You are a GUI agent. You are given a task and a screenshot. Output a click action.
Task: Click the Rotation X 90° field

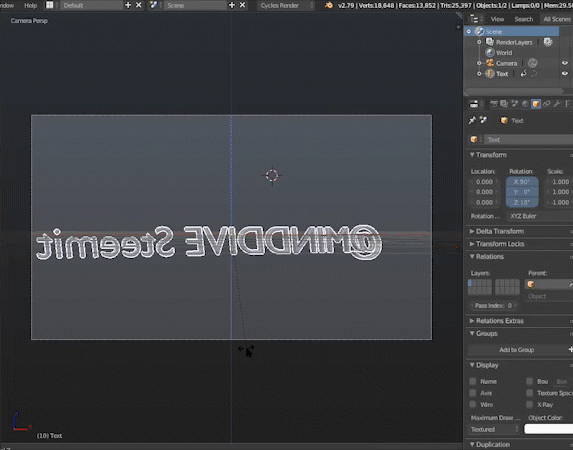click(522, 182)
